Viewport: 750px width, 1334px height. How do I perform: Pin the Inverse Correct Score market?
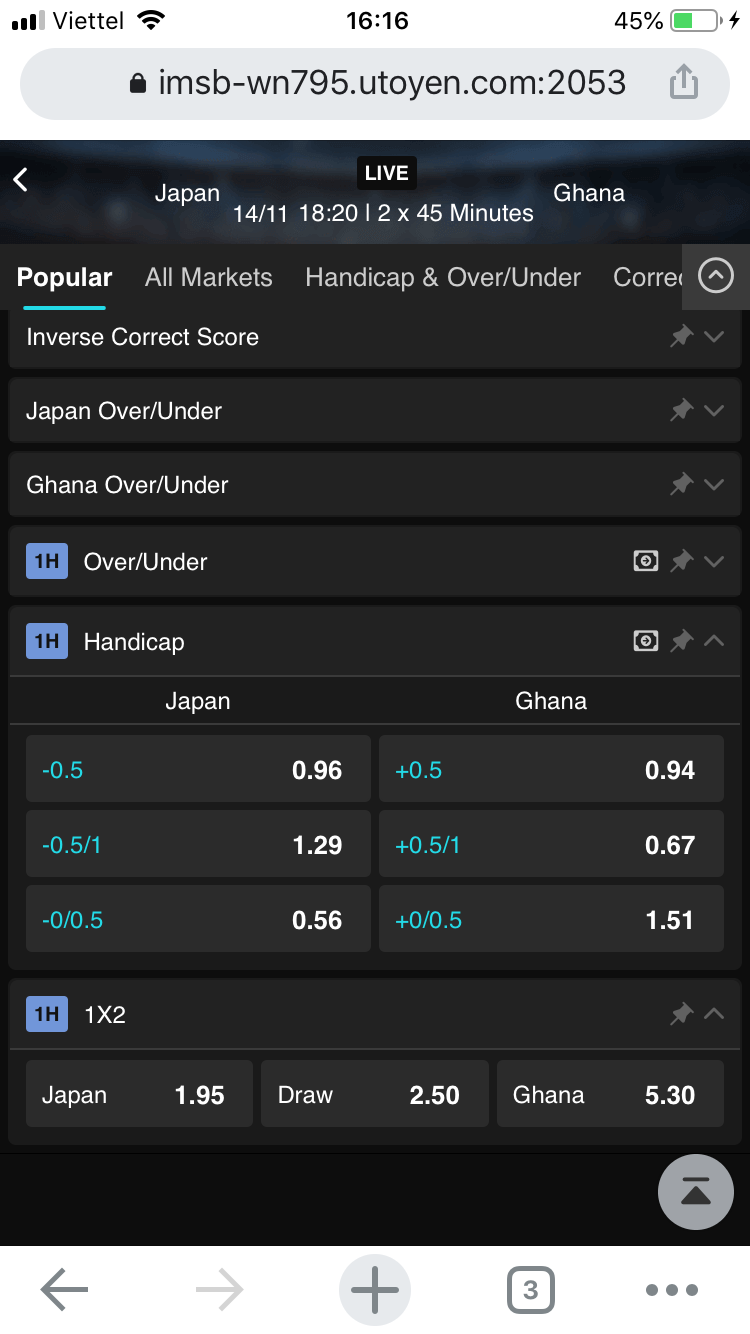point(681,337)
